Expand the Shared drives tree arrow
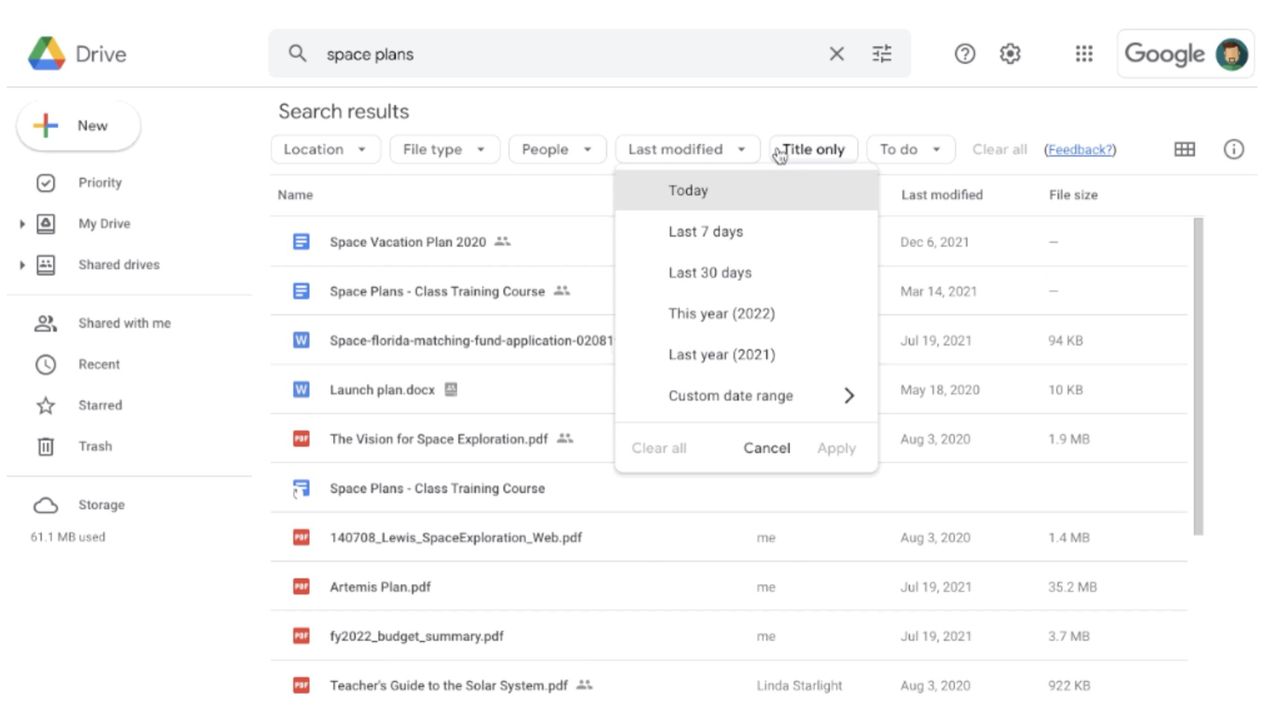1280x721 pixels. (x=22, y=265)
